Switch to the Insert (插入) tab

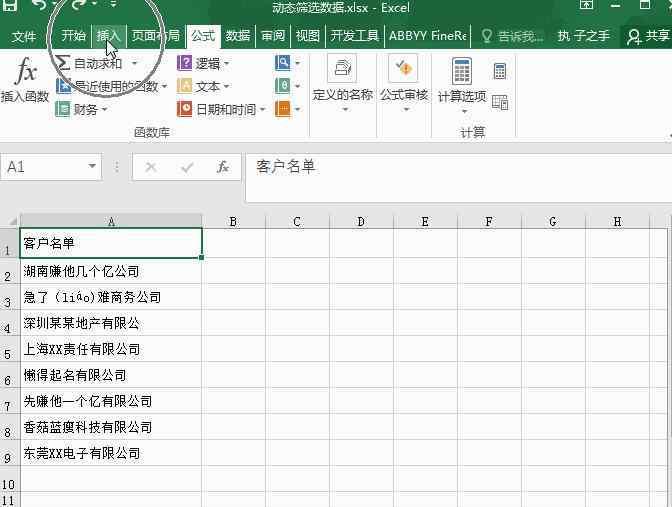(x=108, y=36)
